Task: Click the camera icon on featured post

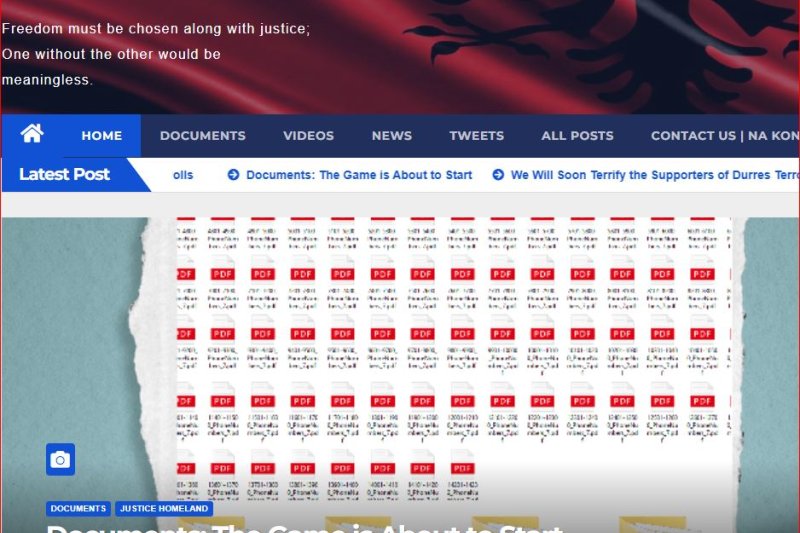Action: point(60,459)
